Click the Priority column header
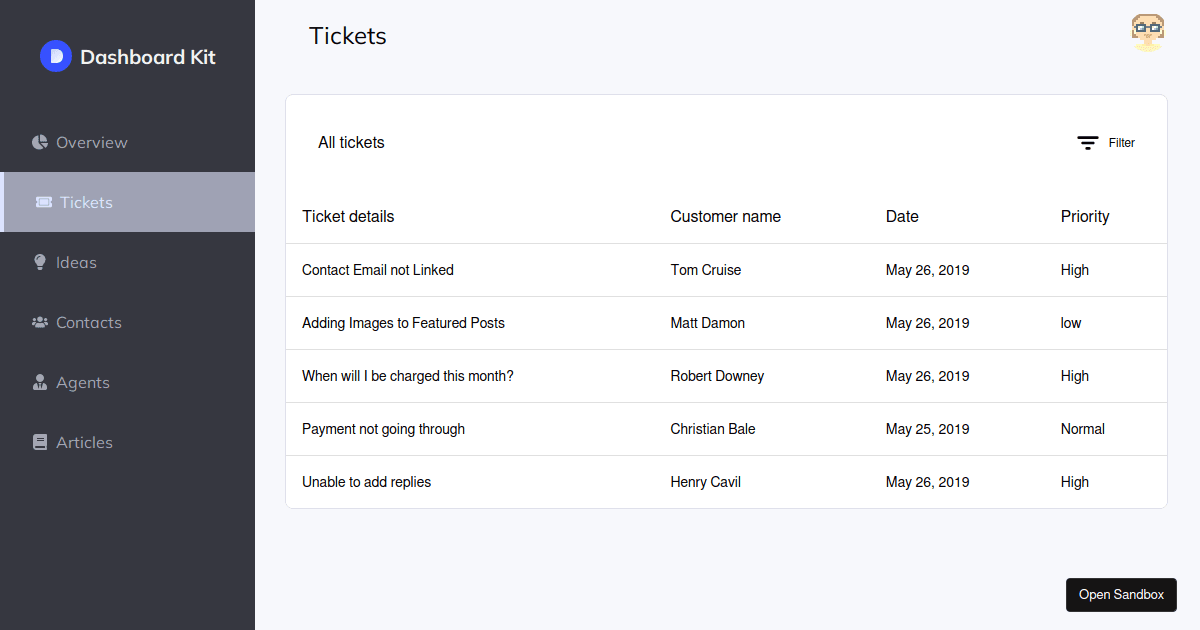The width and height of the screenshot is (1200, 630). point(1085,216)
